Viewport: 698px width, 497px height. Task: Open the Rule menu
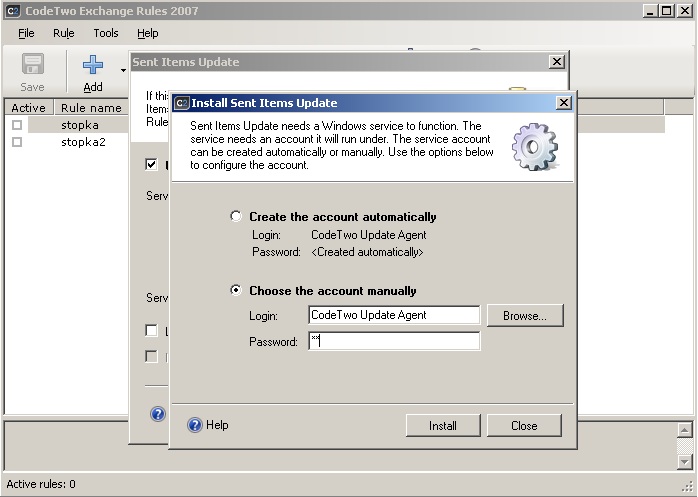[x=64, y=33]
